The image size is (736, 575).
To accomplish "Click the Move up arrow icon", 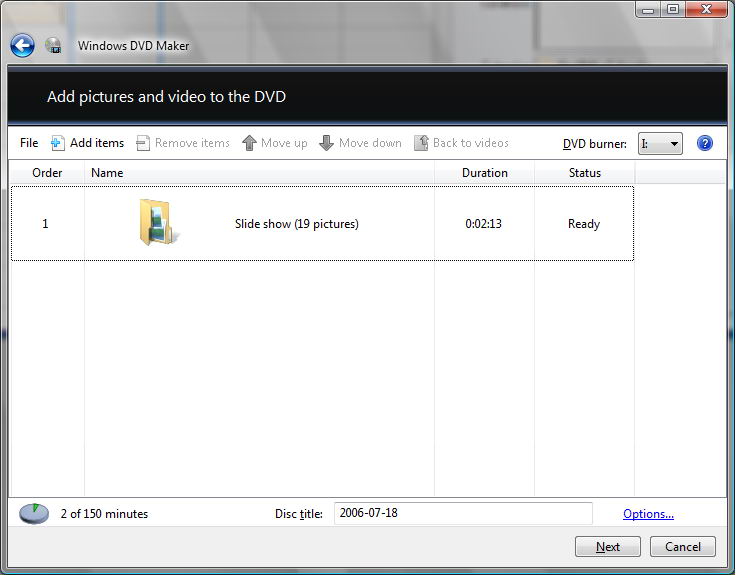I will [249, 143].
